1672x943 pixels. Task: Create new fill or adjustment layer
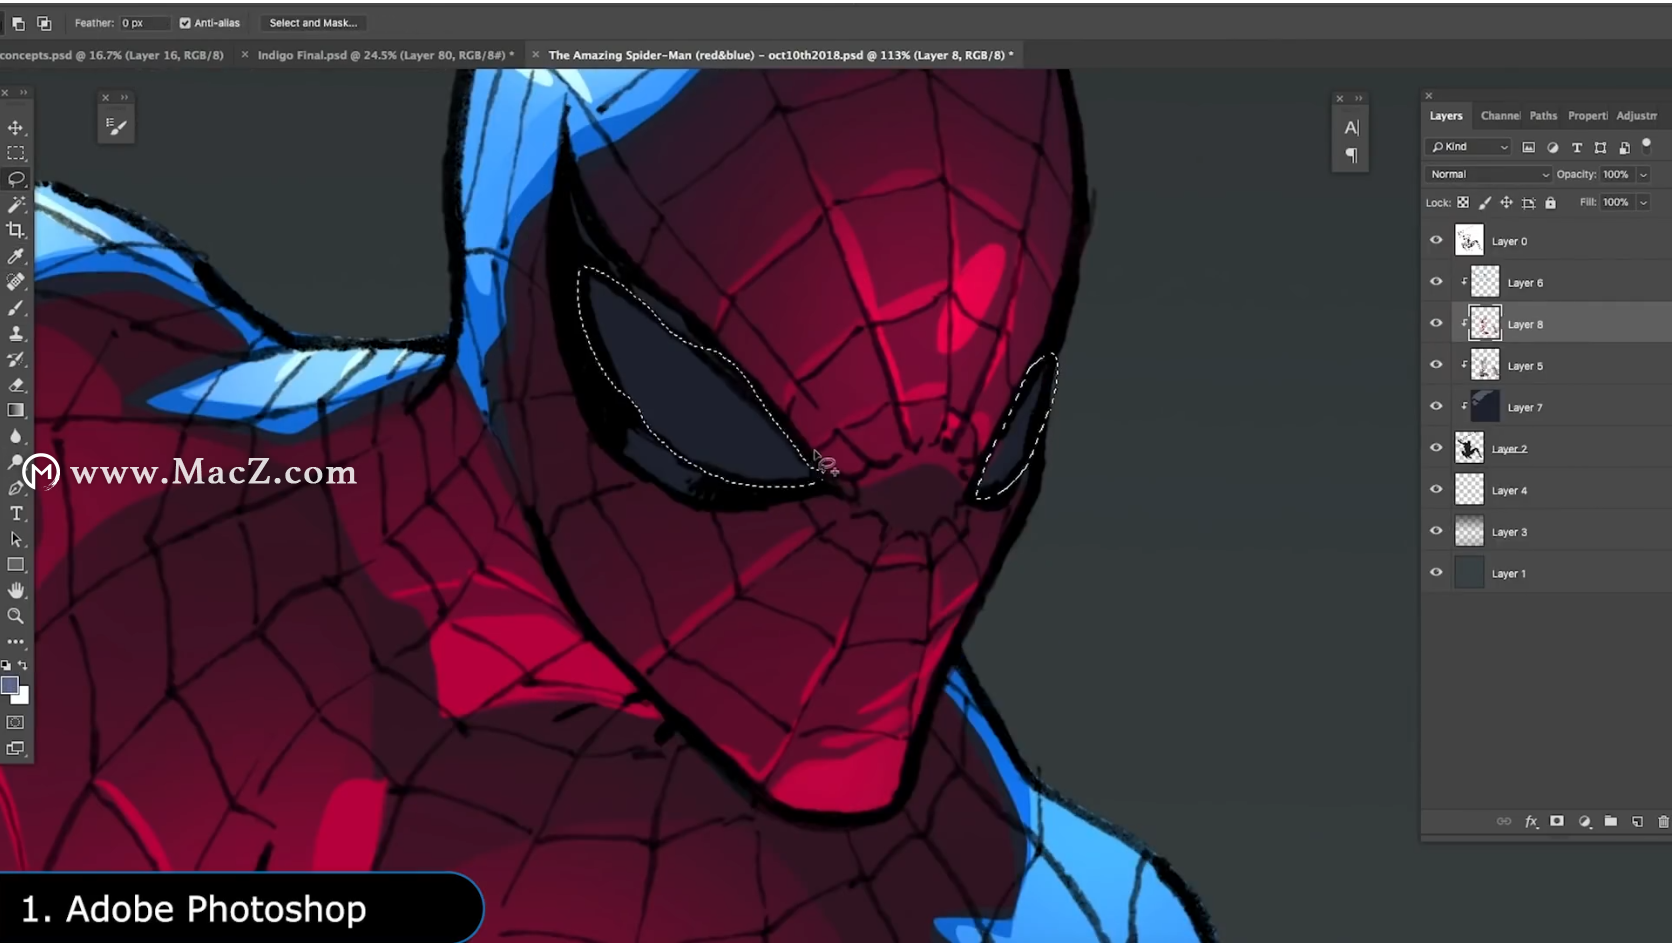click(1584, 822)
